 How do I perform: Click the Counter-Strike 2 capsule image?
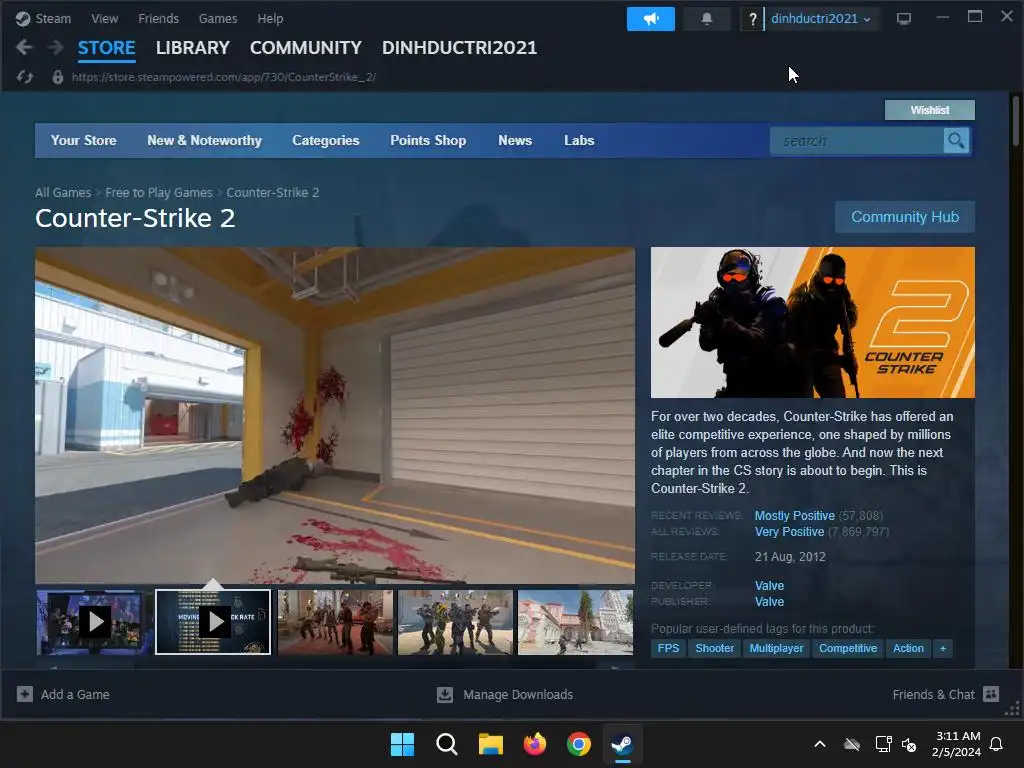812,322
